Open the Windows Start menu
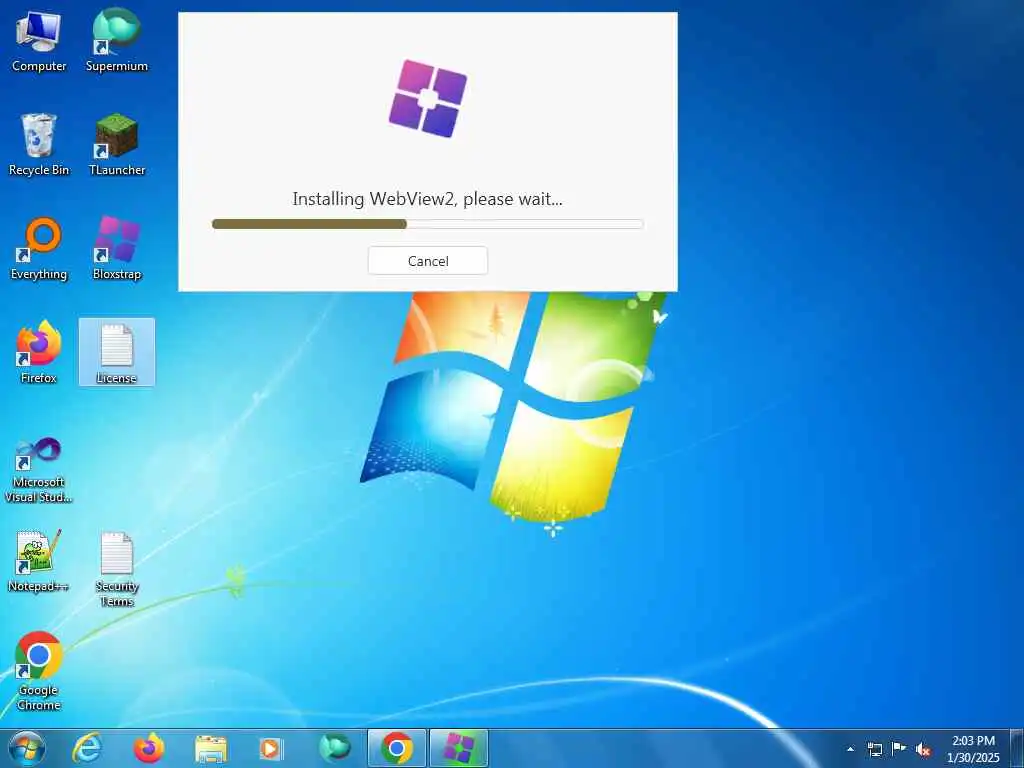 (x=27, y=748)
